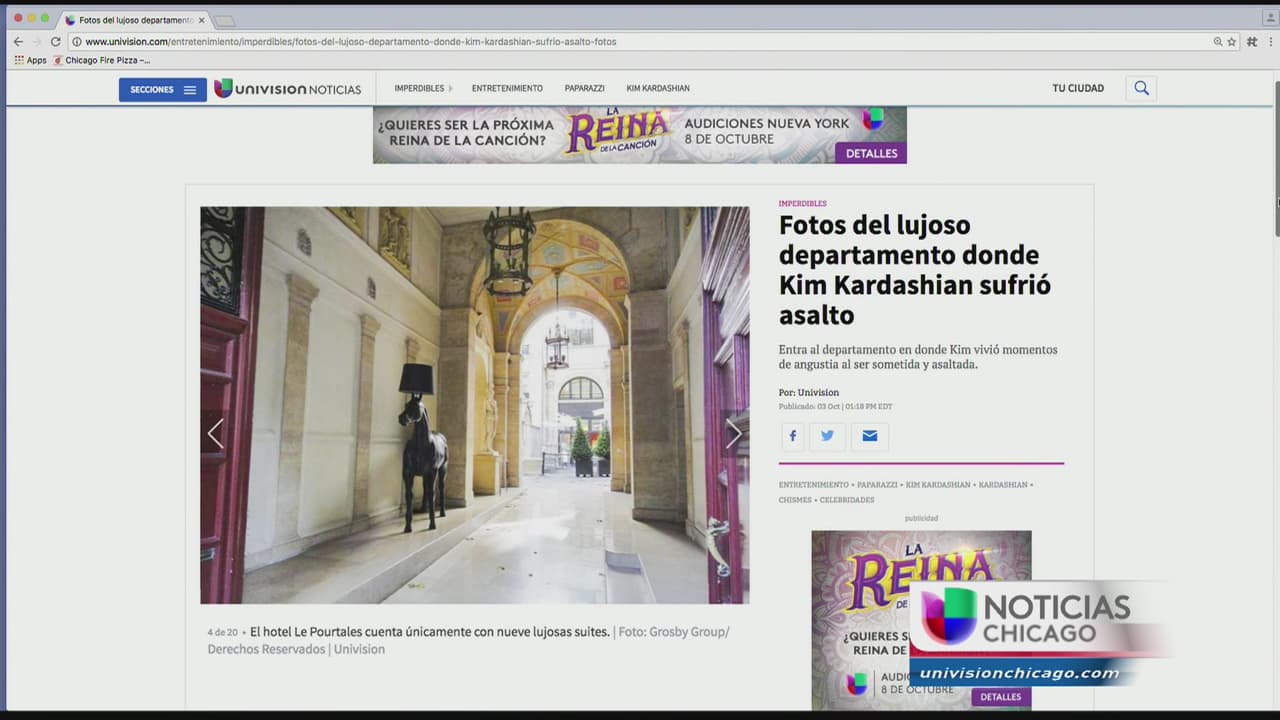Click Detalles on the top Reina banner
1280x720 pixels.
click(871, 153)
